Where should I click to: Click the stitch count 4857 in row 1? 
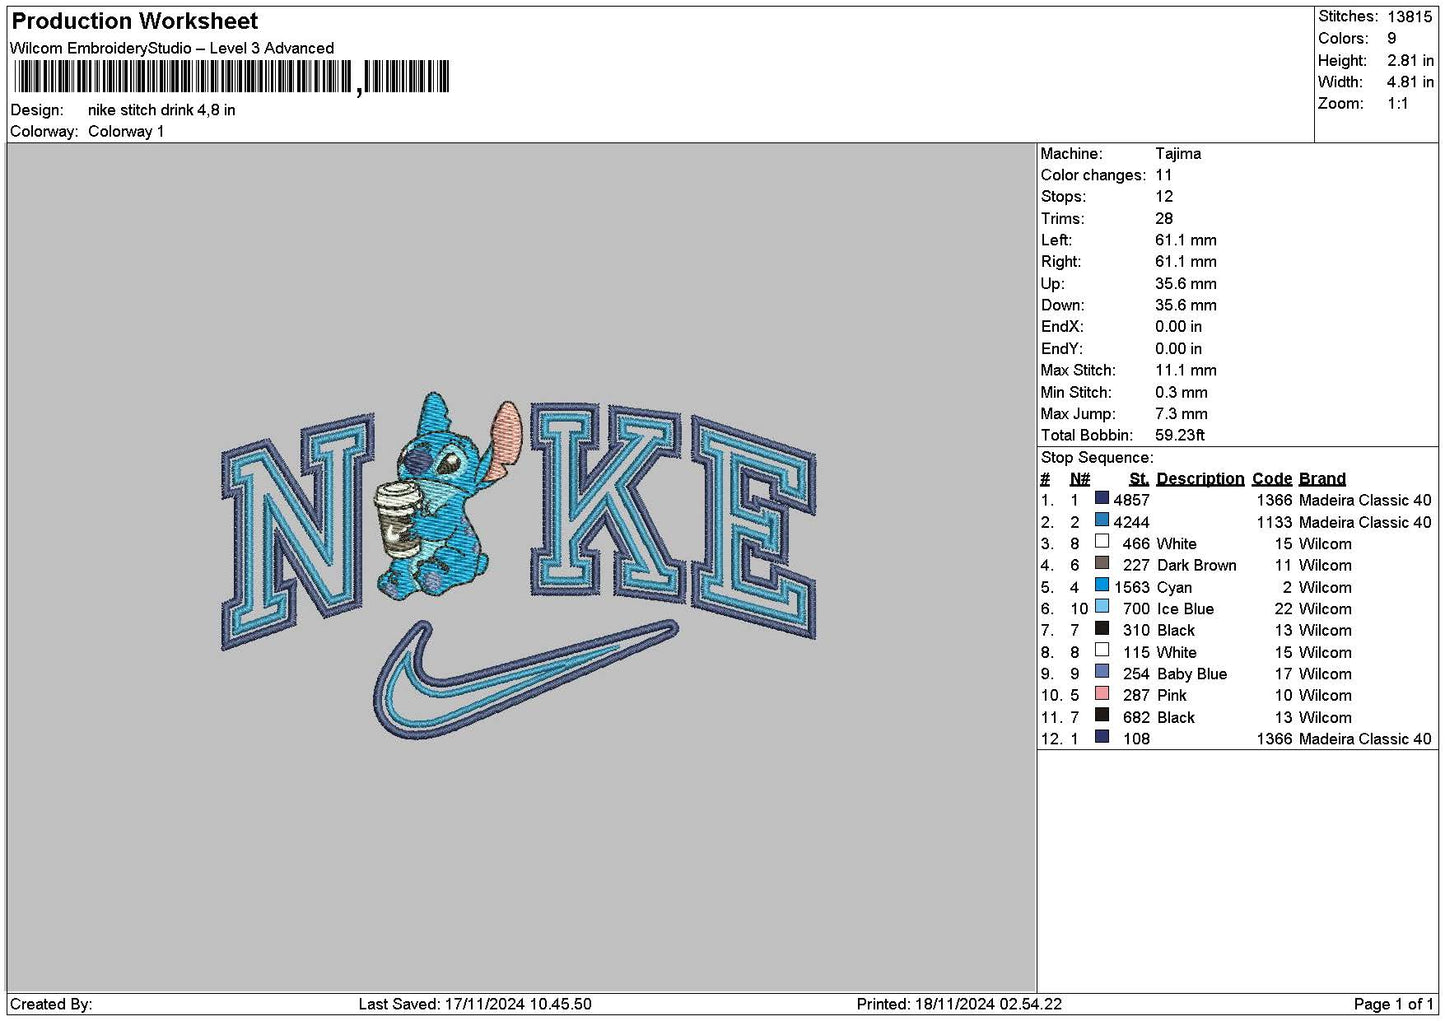click(1132, 500)
